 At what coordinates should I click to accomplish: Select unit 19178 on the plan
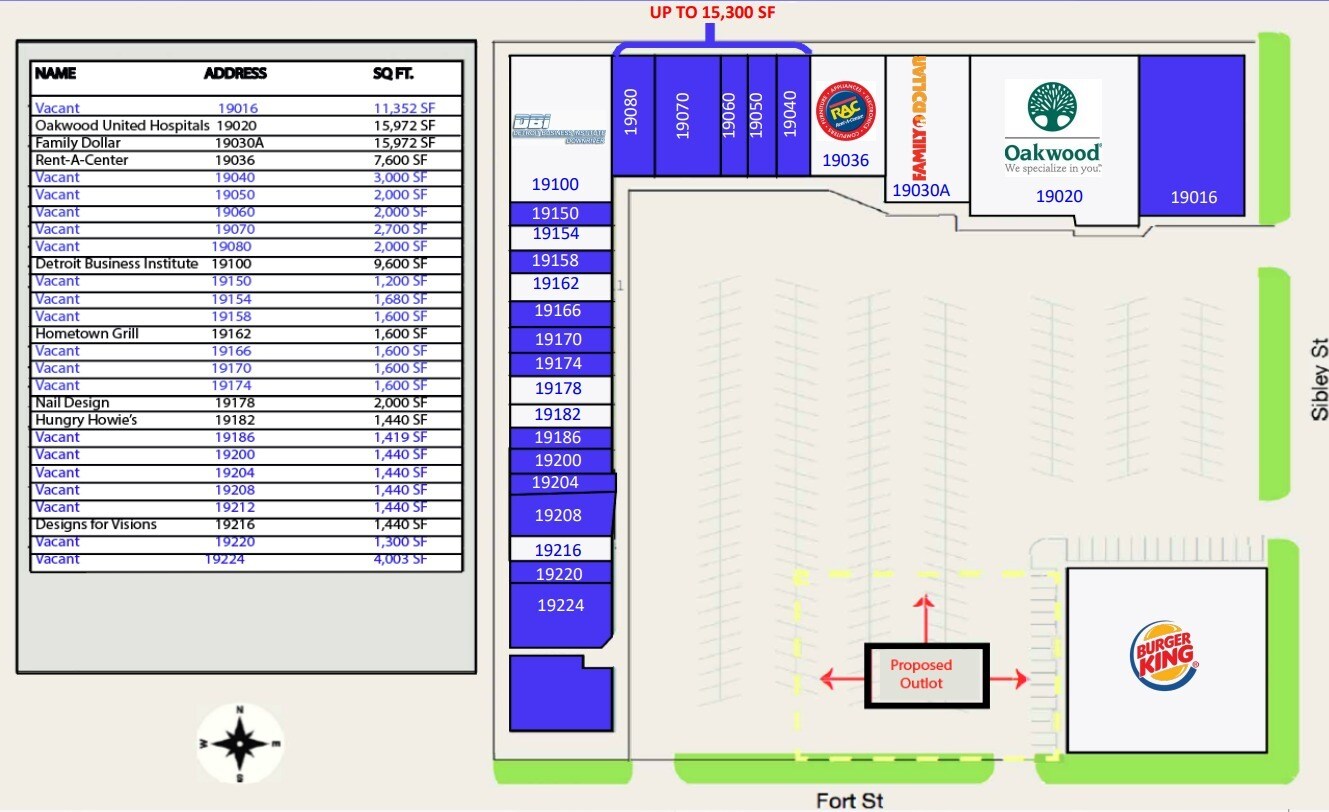560,389
